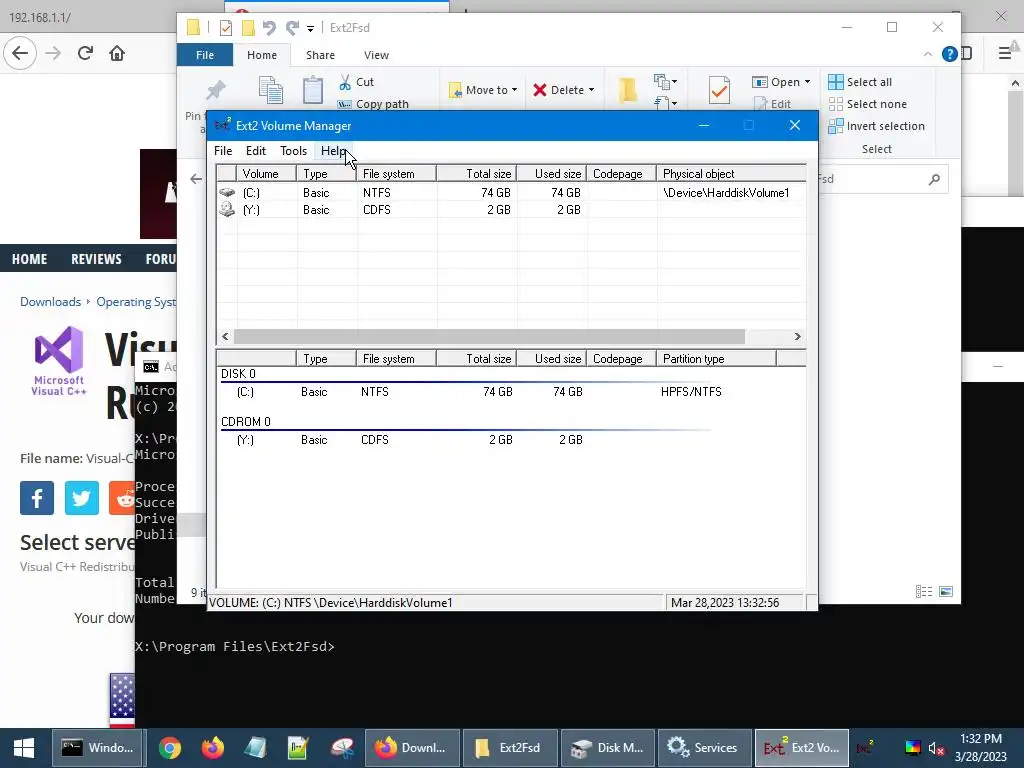Select the DISK 0 group label

coord(238,374)
